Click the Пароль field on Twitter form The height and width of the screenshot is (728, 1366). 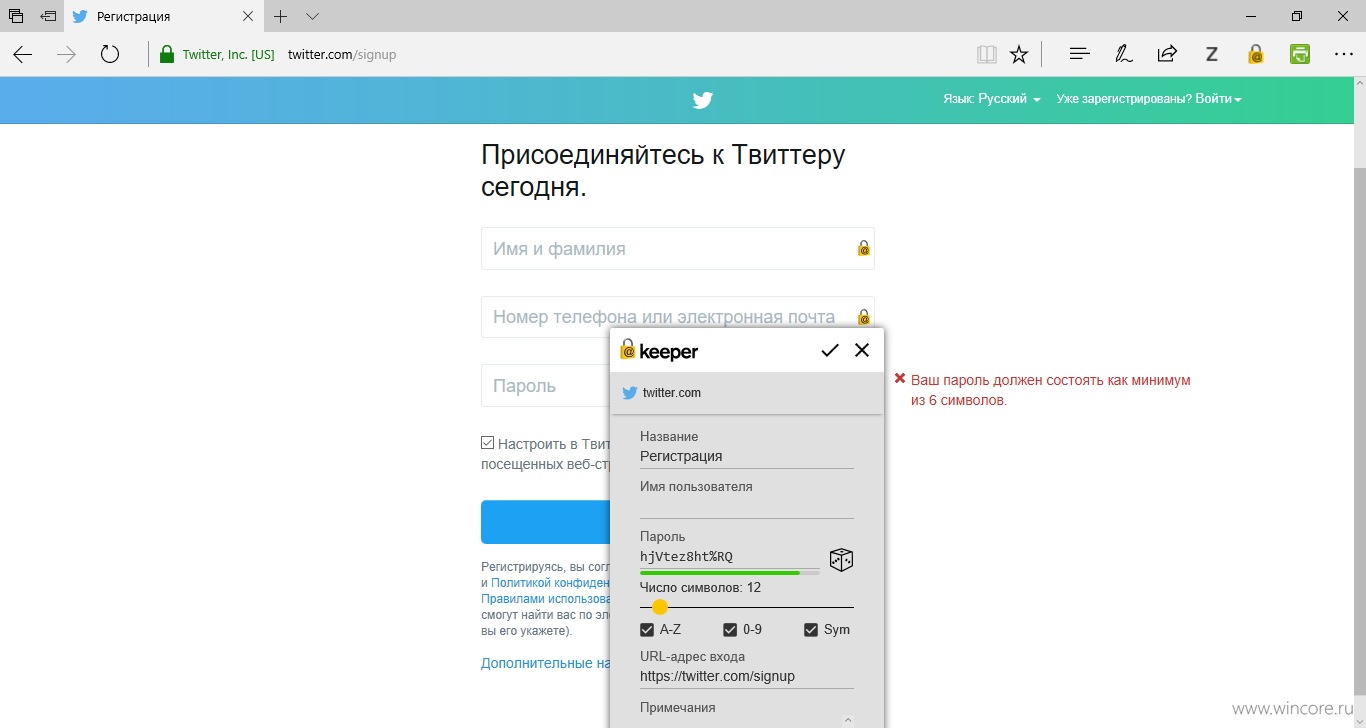pos(546,386)
